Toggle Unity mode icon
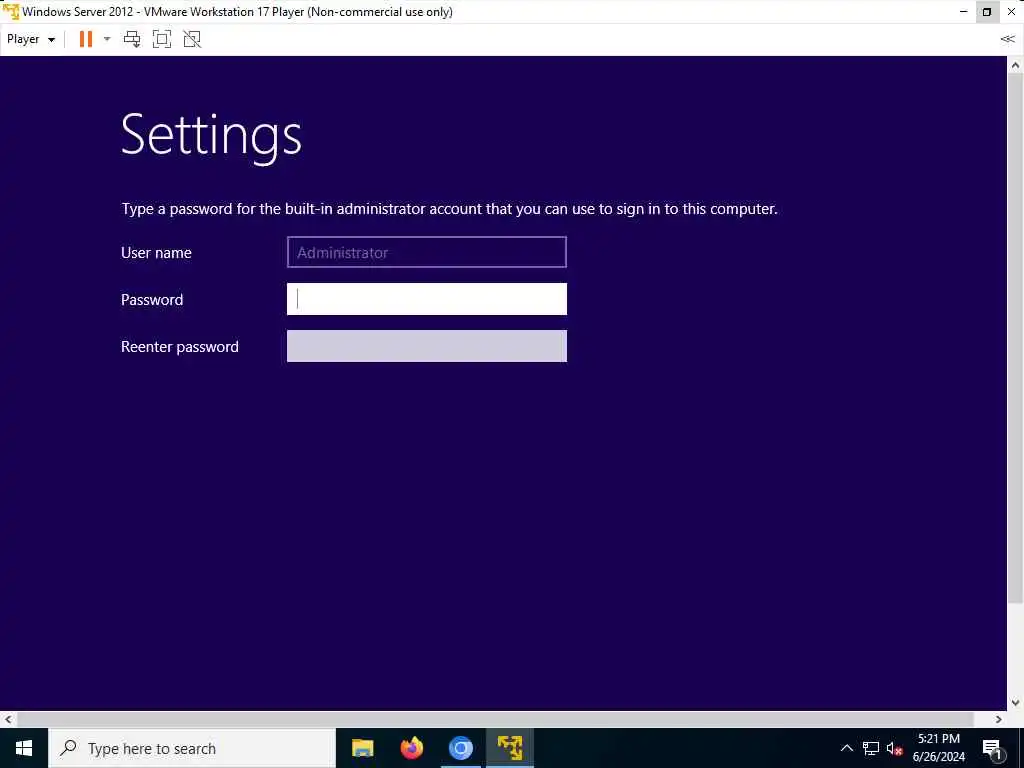 tap(192, 39)
